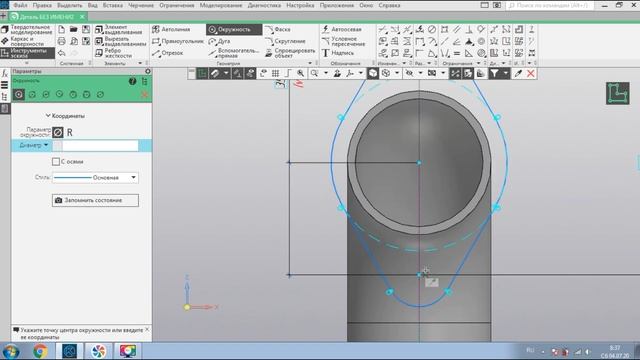640x360 pixels.
Task: Open the Справка menu
Action: coord(389,5)
